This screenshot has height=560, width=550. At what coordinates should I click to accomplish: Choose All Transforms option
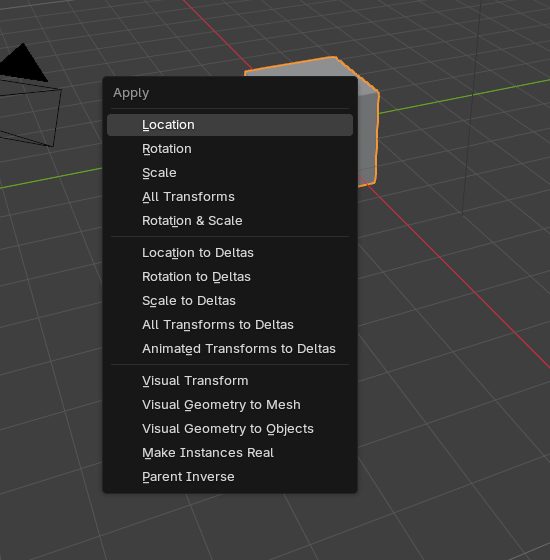pos(230,197)
